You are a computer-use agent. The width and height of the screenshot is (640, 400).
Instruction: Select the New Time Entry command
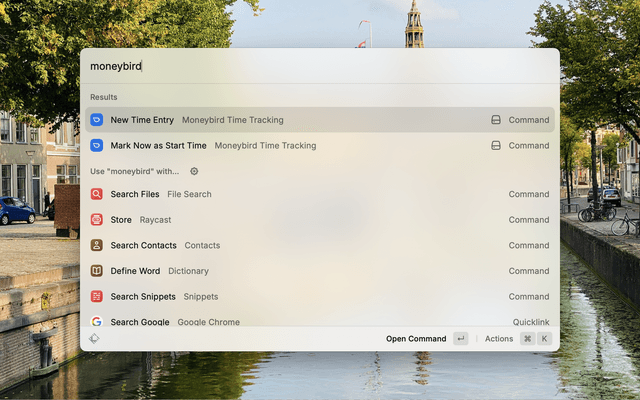142,120
